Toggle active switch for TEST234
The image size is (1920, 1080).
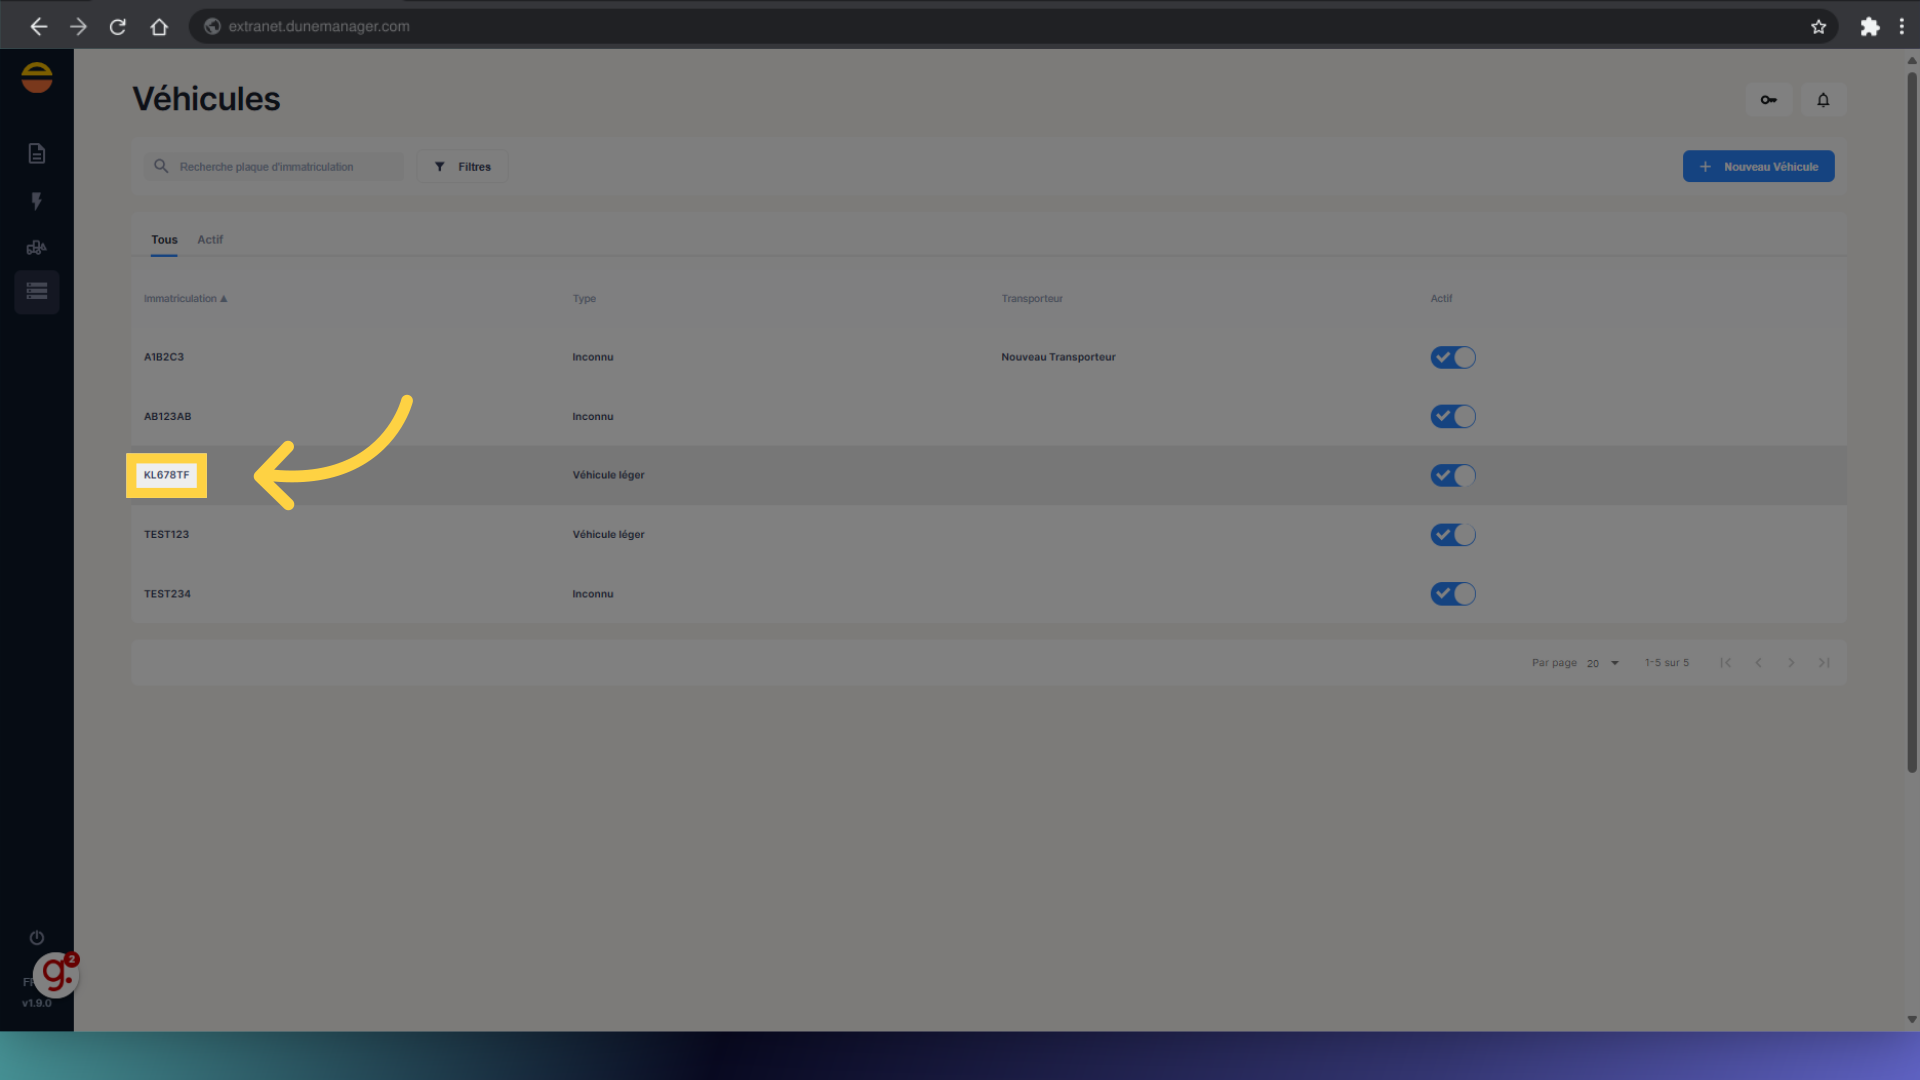[1452, 594]
